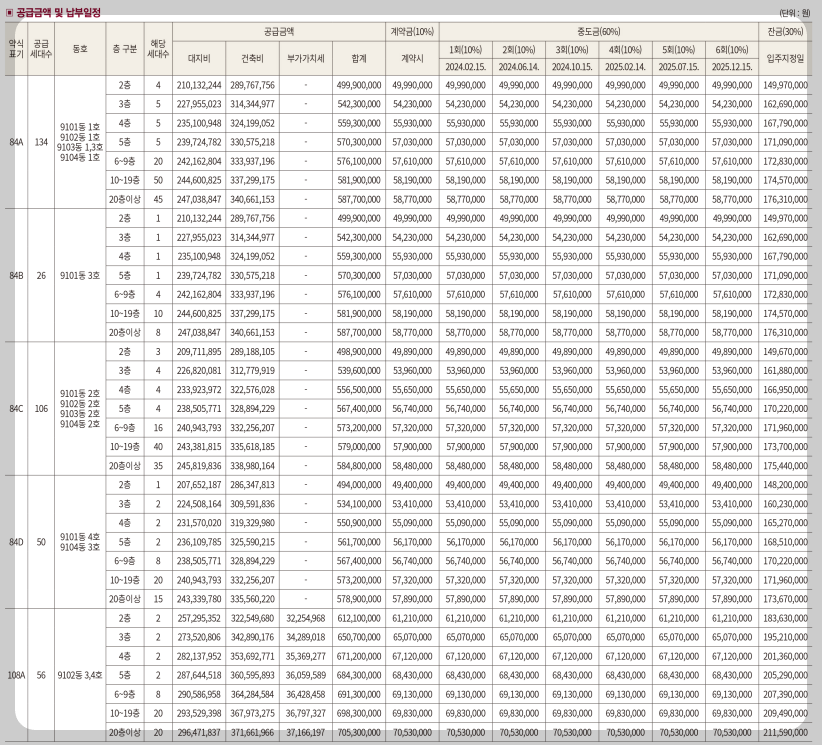Click the supply count '106' for 84C
The width and height of the screenshot is (822, 745).
click(x=41, y=408)
